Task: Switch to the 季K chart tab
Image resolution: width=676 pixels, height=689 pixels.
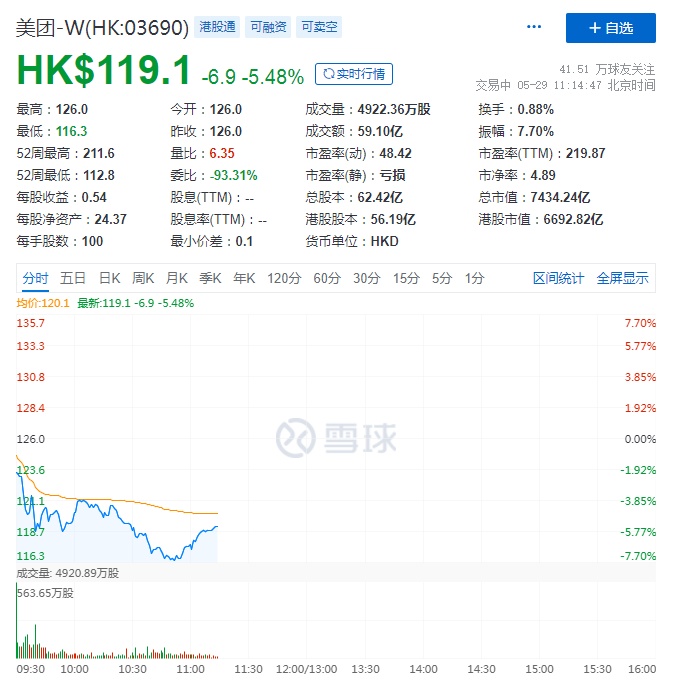Action: point(210,278)
